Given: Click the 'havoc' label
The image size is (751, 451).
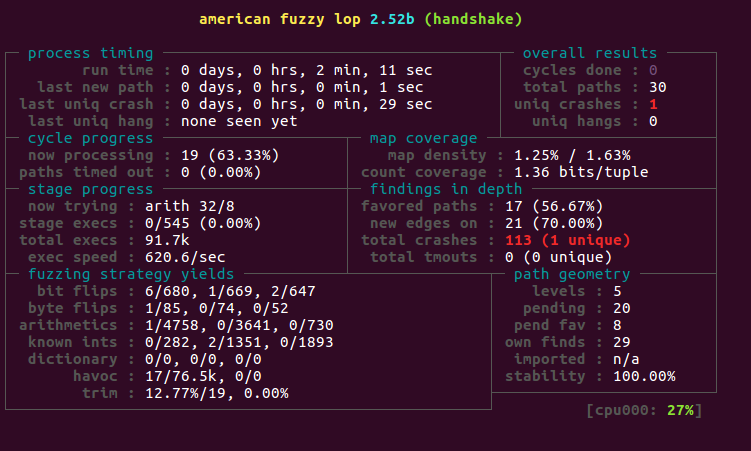Looking at the screenshot, I should 95,376.
